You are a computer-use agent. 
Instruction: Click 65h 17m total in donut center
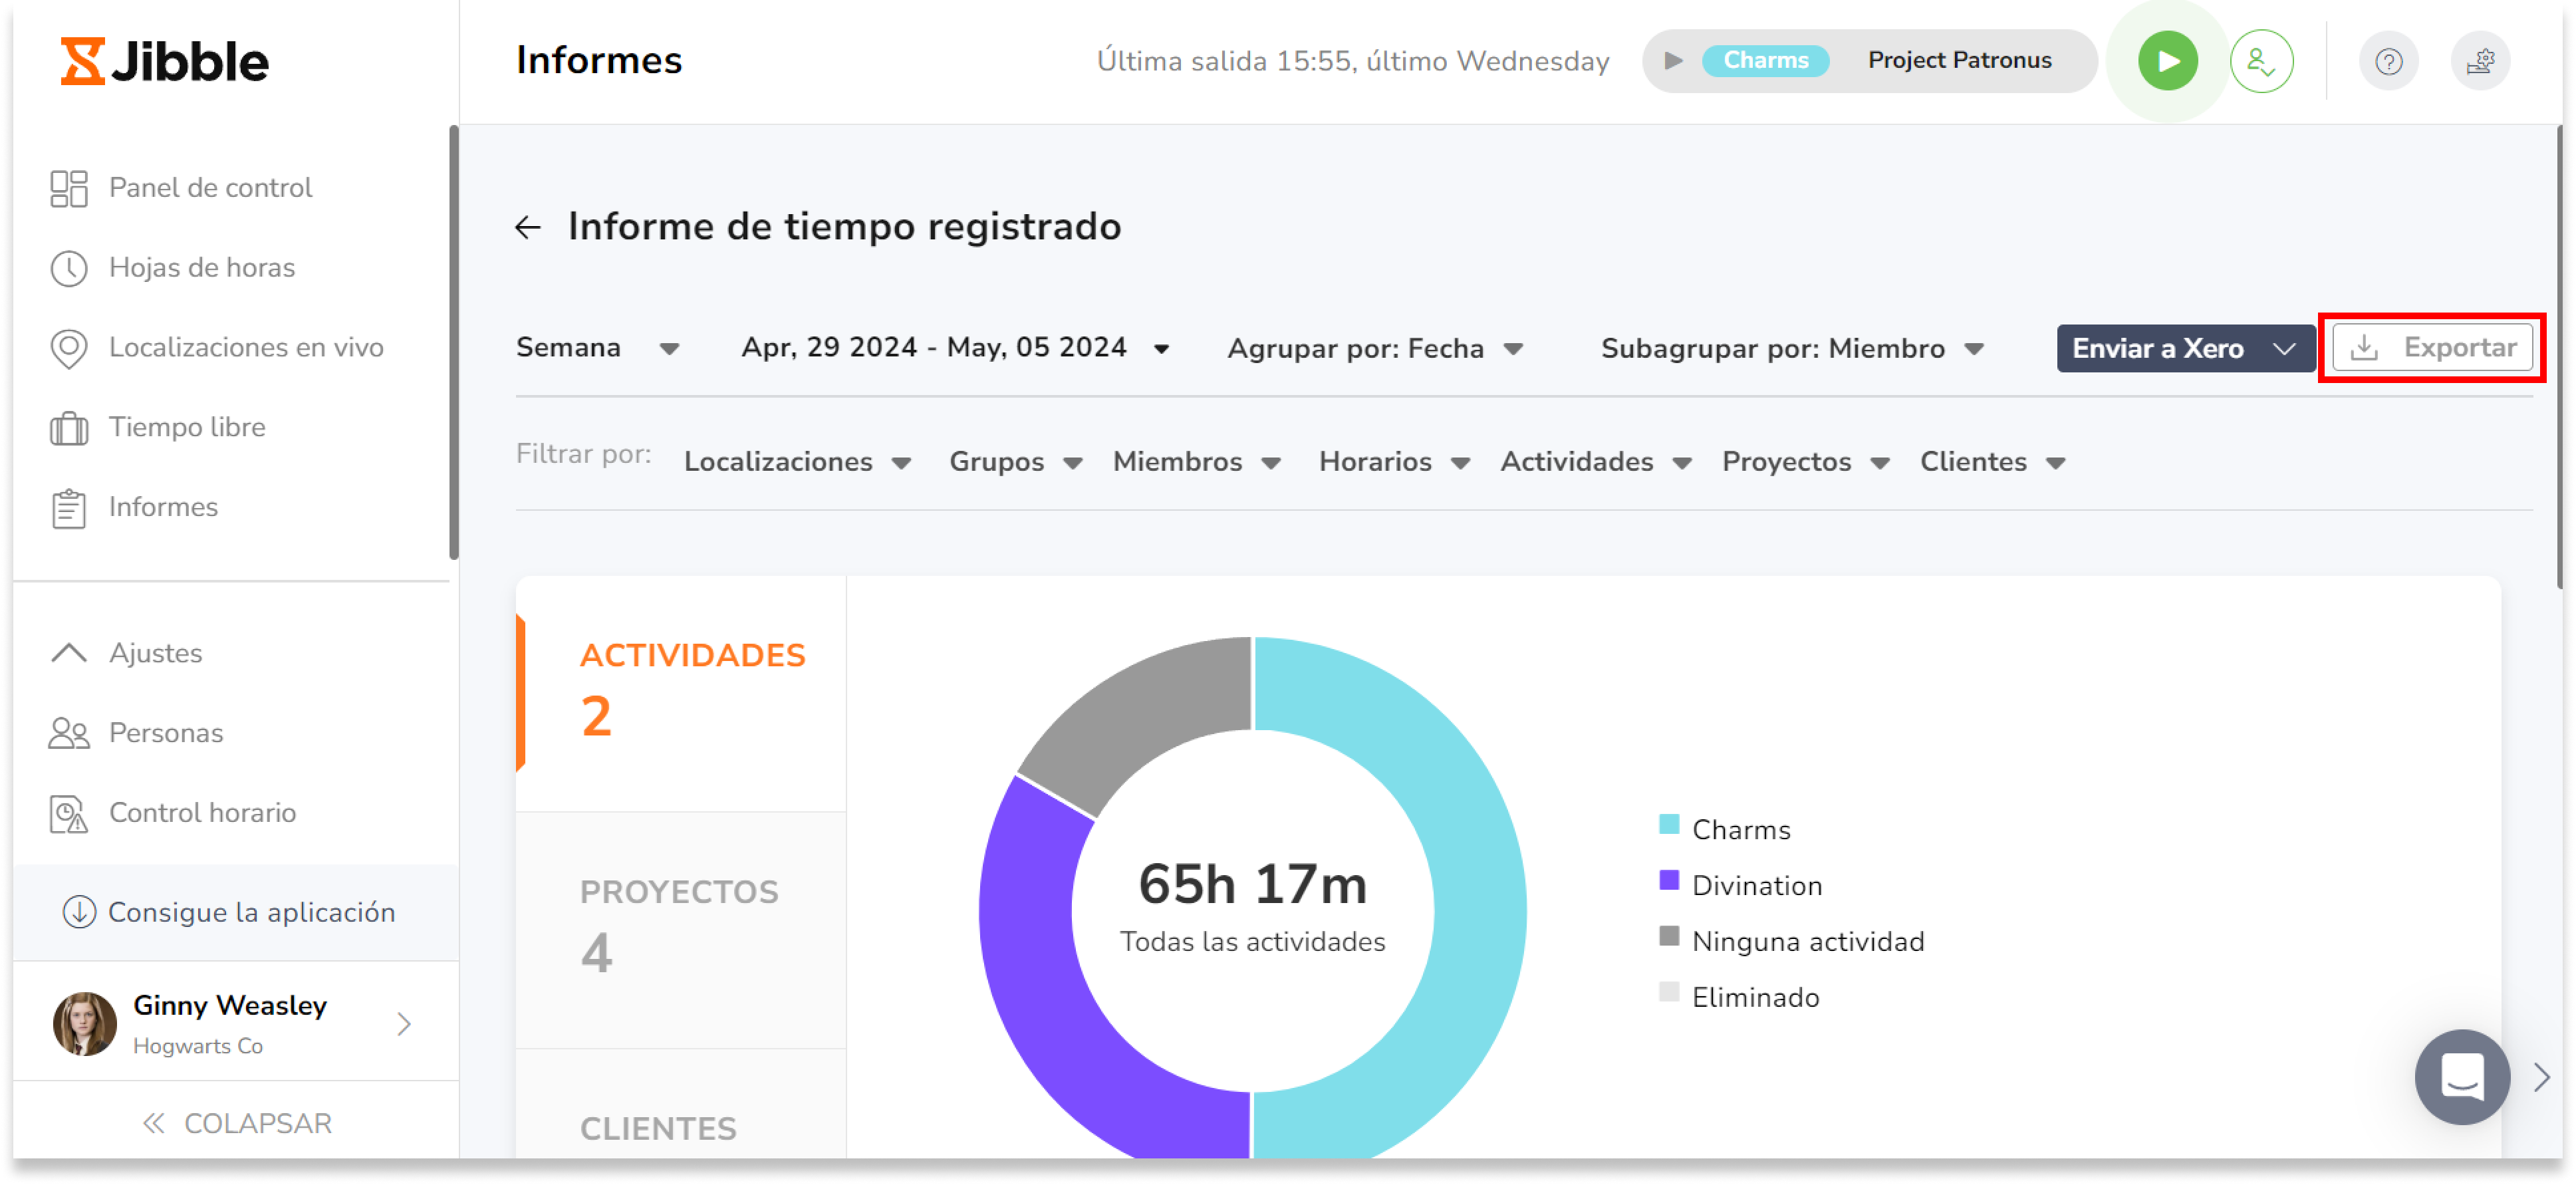pos(1252,885)
